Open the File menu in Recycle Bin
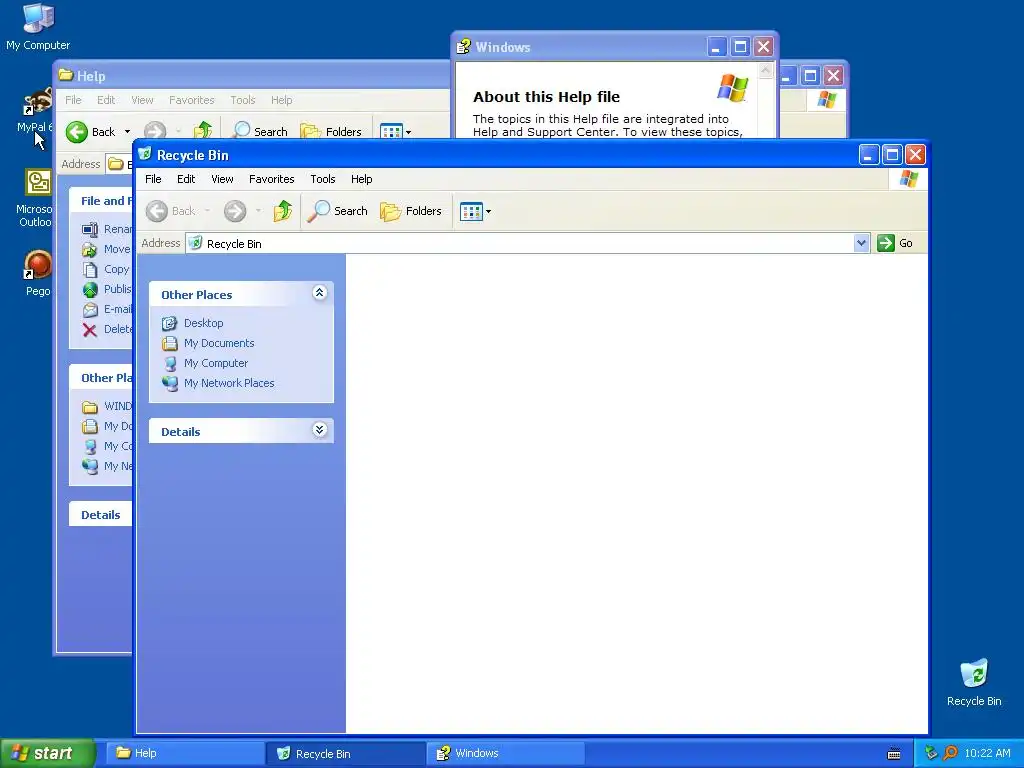Screen dimensions: 1024x768 click(153, 179)
